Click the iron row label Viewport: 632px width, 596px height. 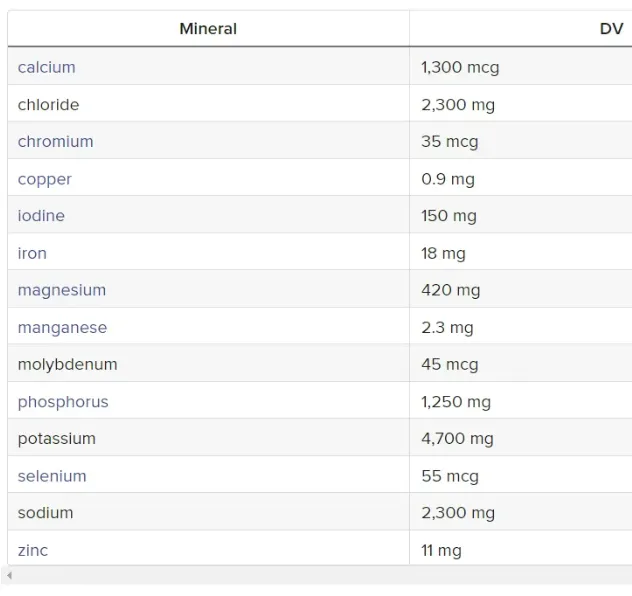(32, 253)
